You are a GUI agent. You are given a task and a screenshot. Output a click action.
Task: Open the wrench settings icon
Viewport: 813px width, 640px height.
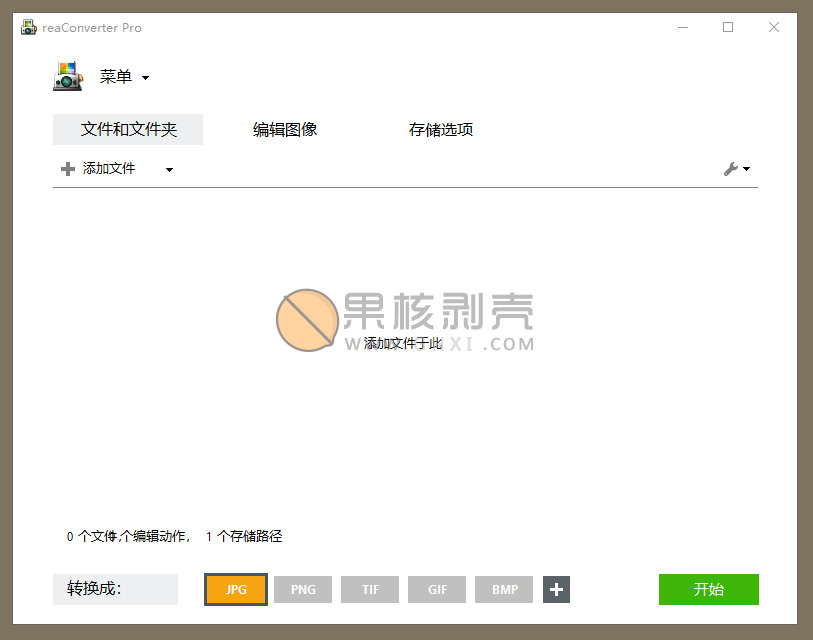735,170
